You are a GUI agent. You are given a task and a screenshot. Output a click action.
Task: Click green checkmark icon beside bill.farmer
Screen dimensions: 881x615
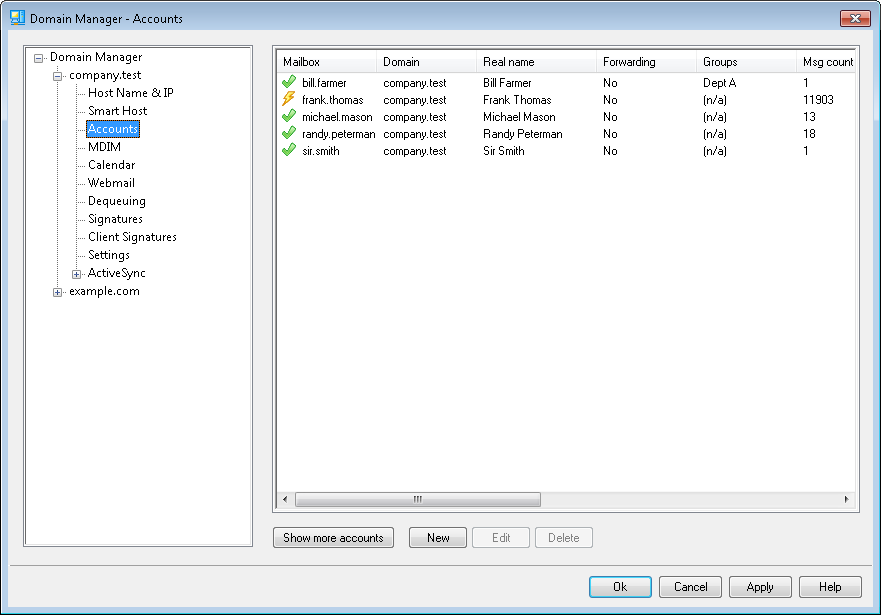click(289, 83)
